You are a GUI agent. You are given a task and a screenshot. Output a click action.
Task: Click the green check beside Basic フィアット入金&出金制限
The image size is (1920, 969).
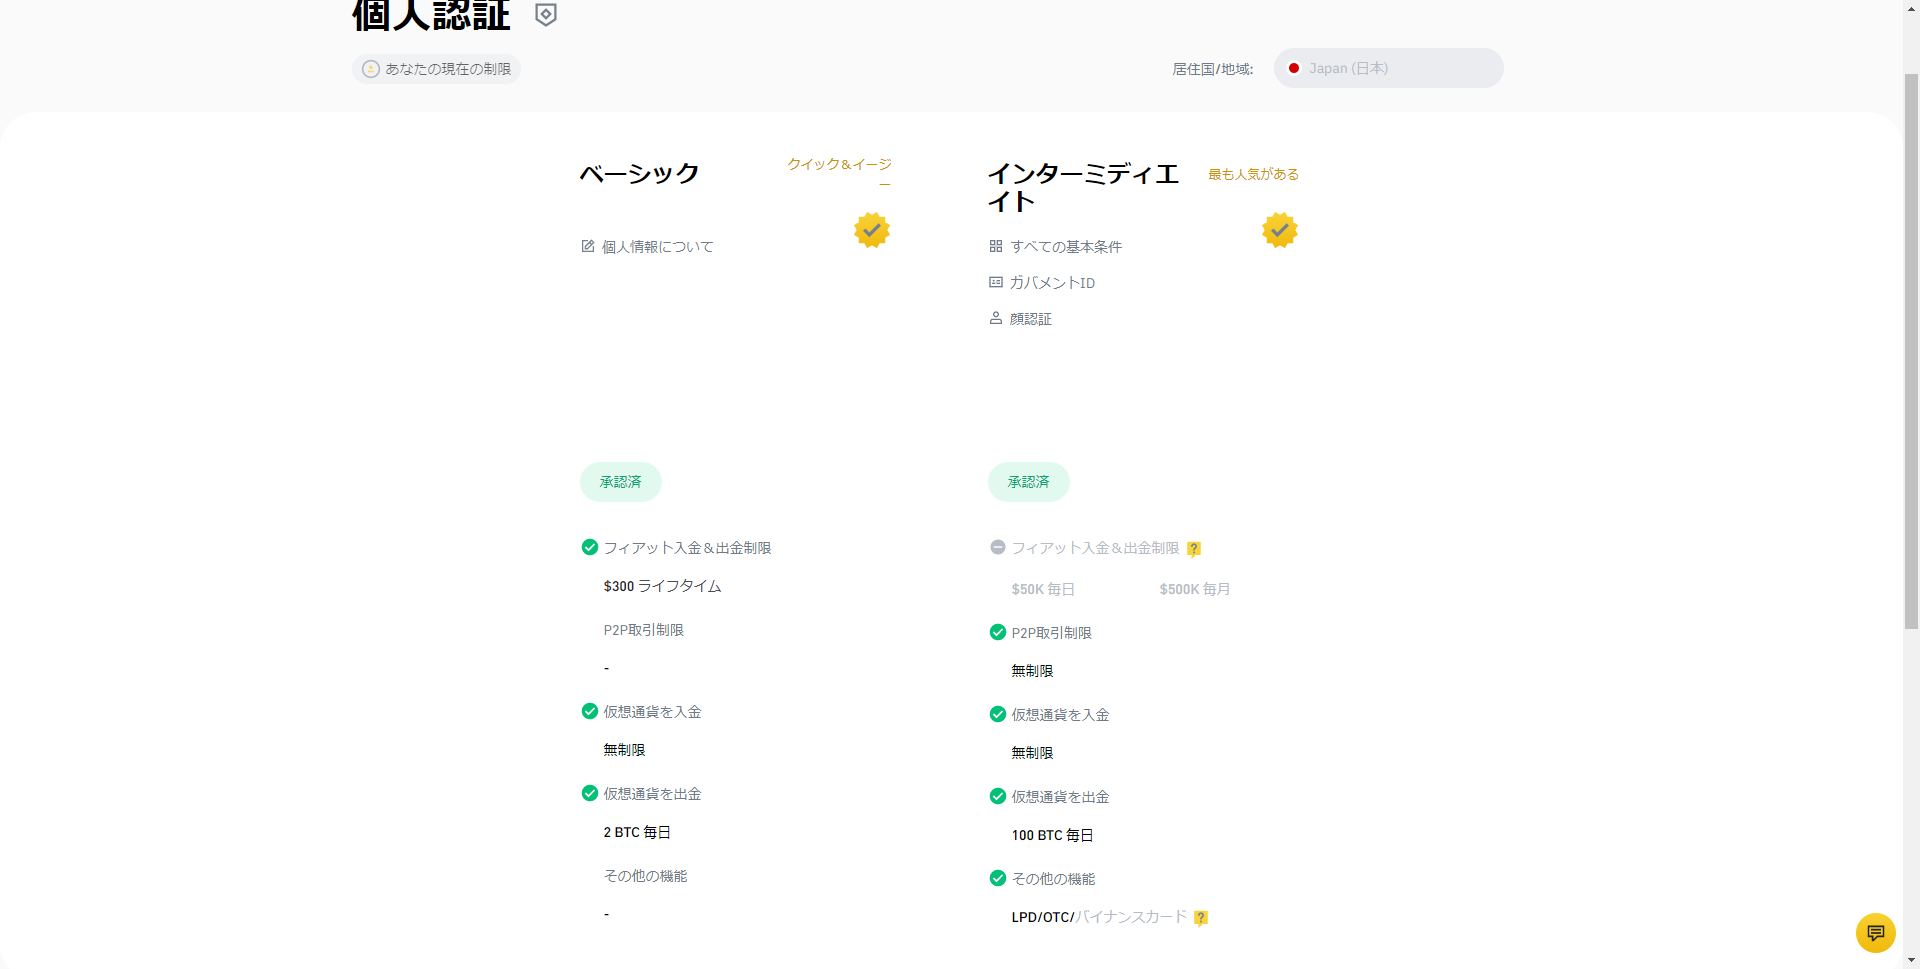pyautogui.click(x=590, y=547)
